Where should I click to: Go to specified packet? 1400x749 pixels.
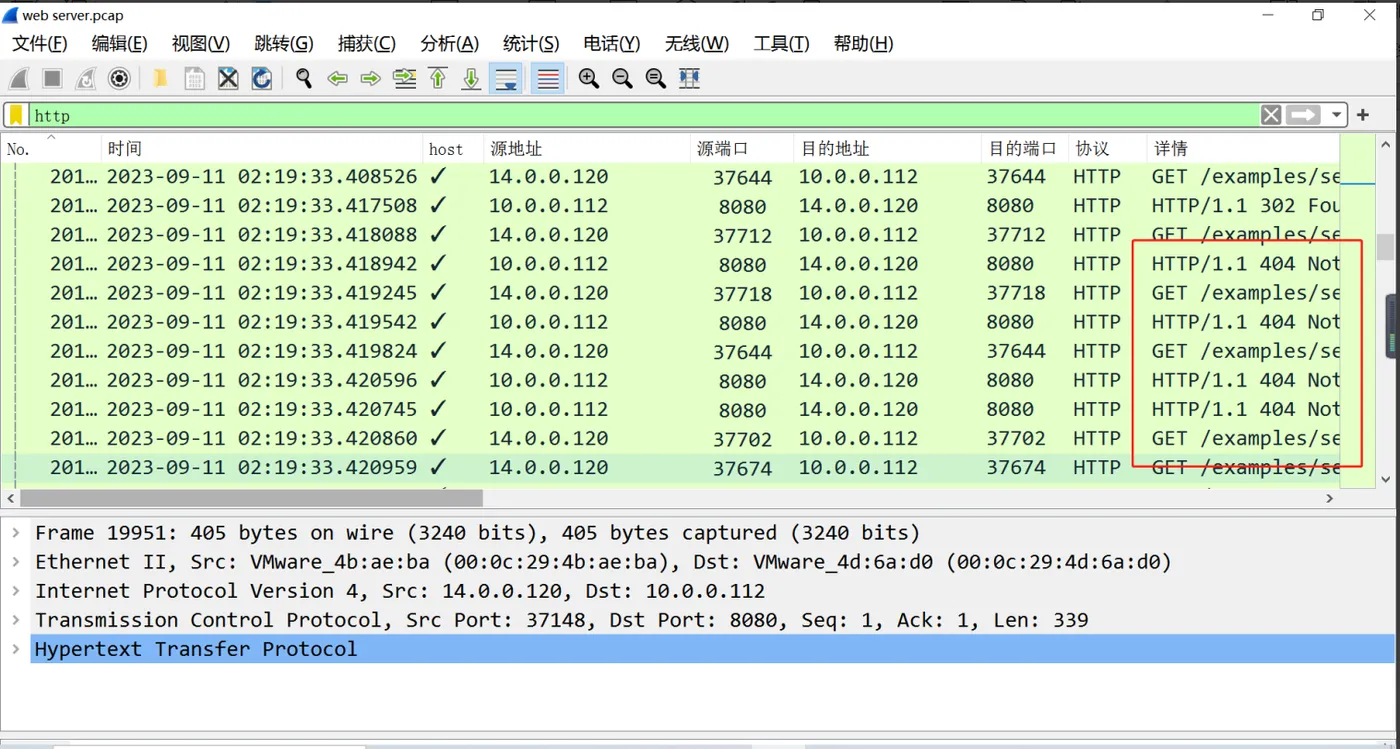coord(404,78)
